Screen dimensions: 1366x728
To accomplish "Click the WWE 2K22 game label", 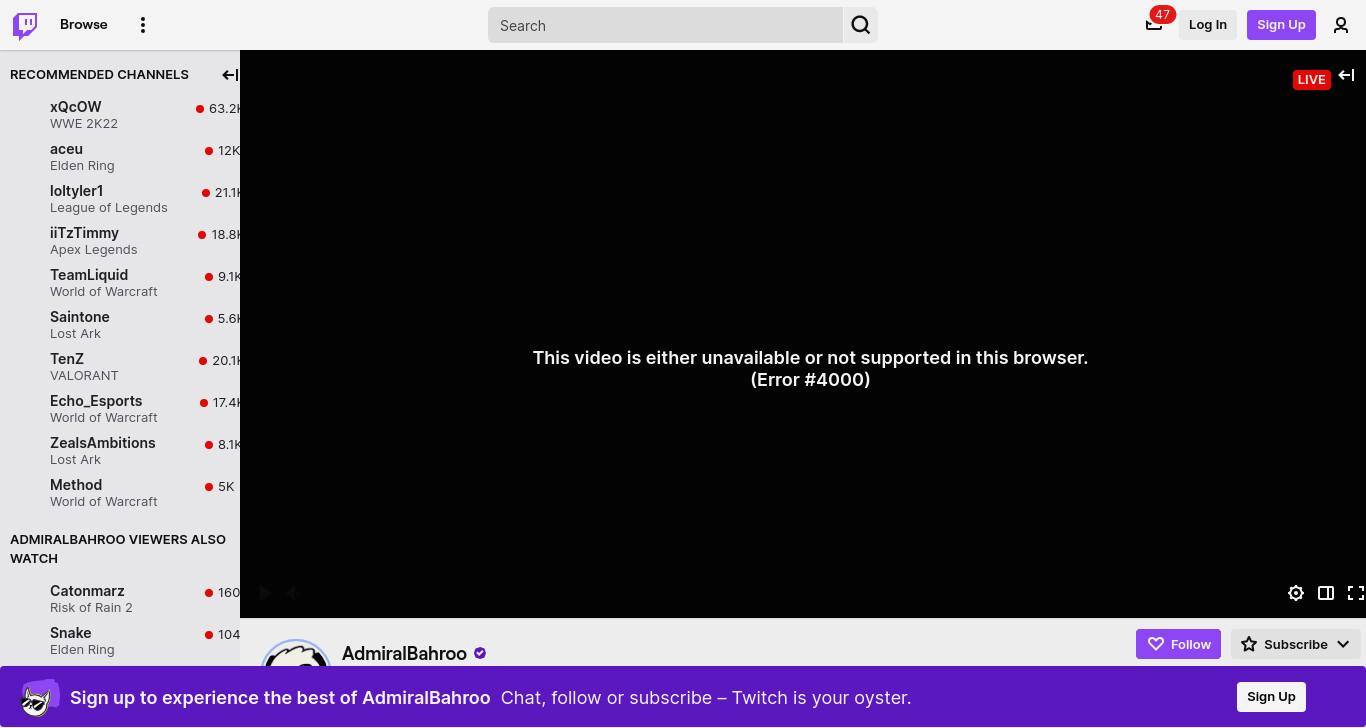I will click(84, 123).
